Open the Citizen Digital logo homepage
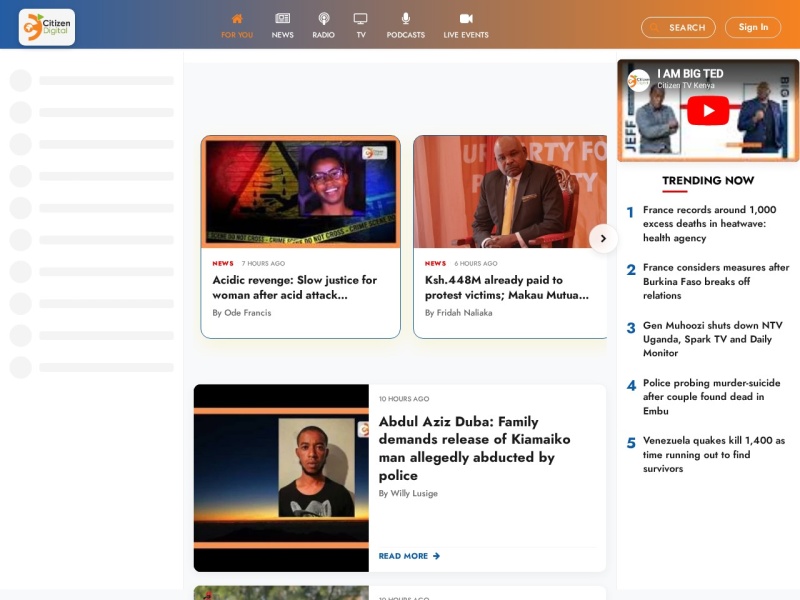 pos(47,27)
